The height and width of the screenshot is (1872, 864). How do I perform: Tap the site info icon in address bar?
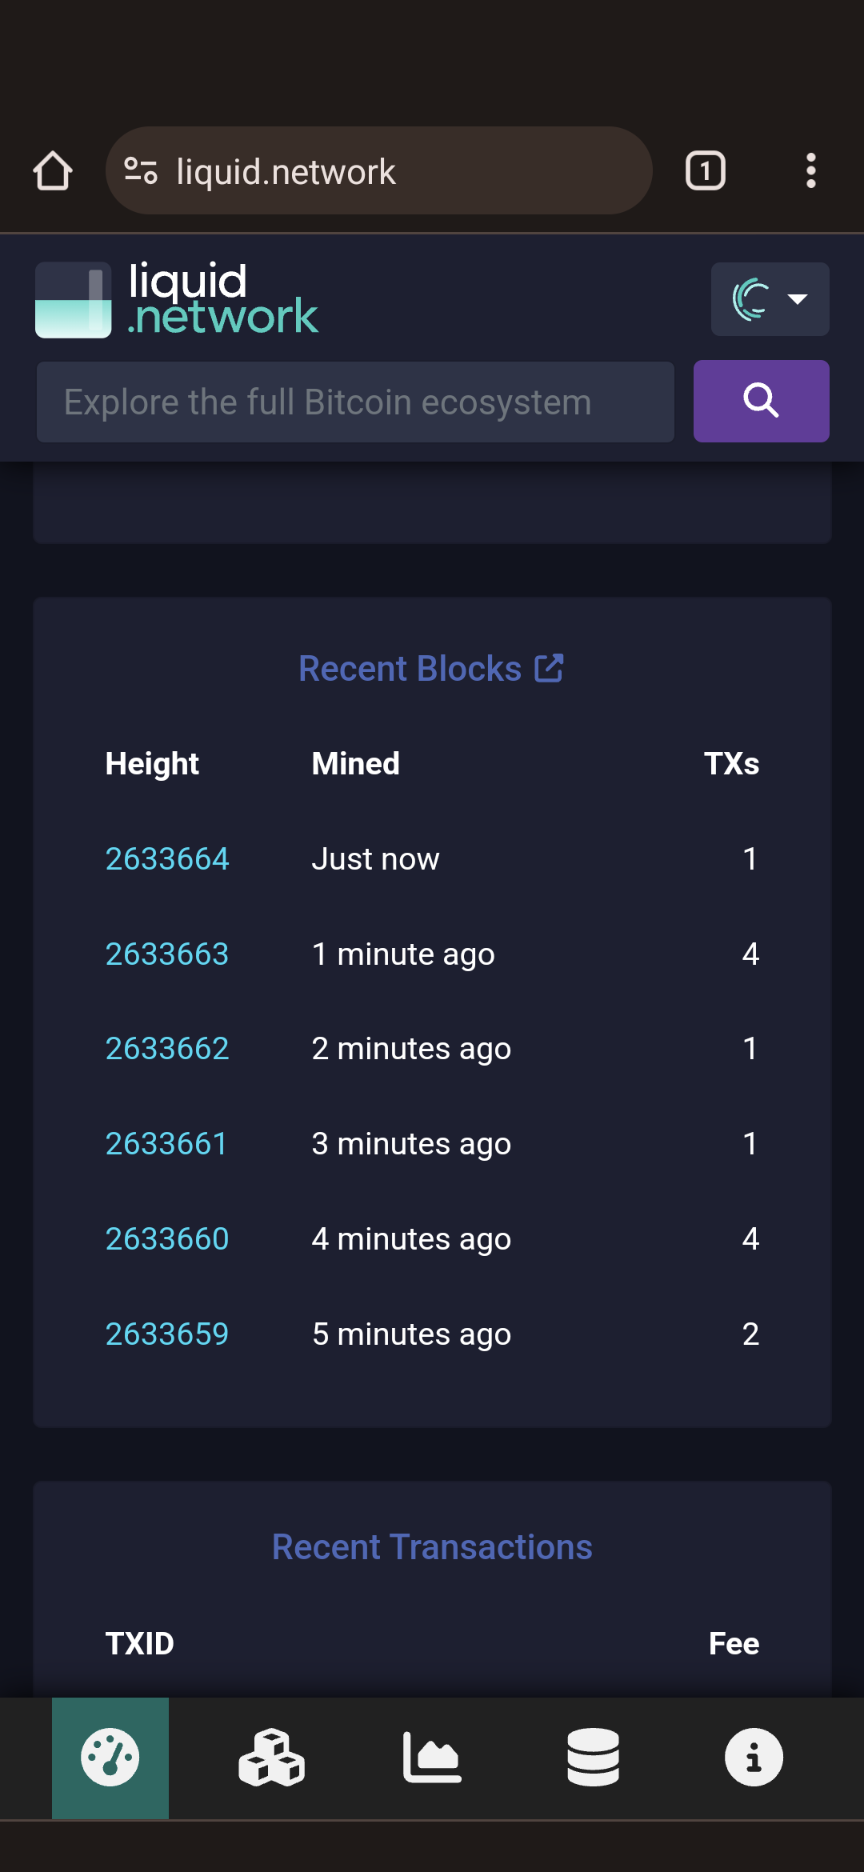click(141, 171)
